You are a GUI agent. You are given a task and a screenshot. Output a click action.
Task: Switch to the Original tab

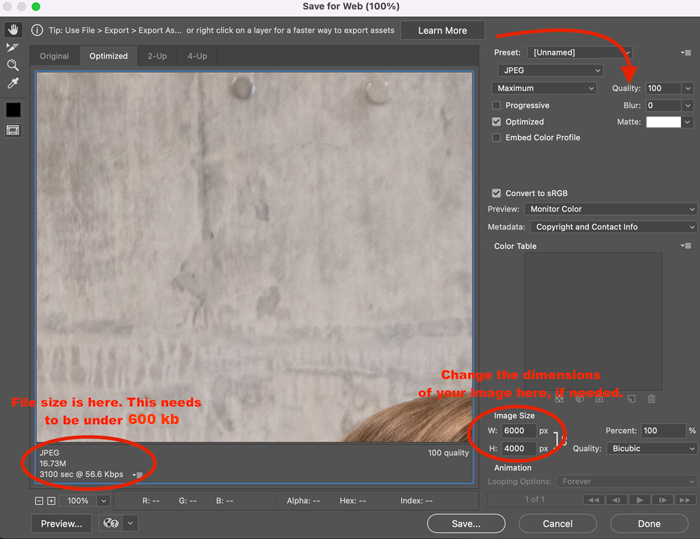pyautogui.click(x=54, y=56)
